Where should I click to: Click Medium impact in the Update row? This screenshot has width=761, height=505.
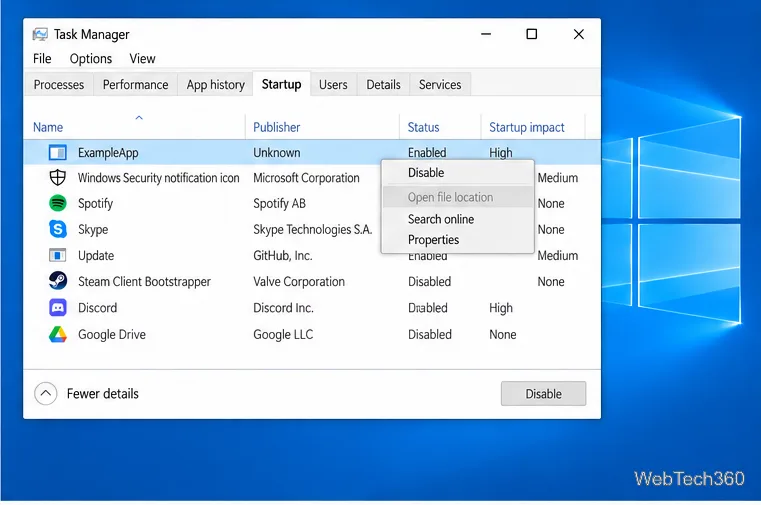tap(558, 256)
